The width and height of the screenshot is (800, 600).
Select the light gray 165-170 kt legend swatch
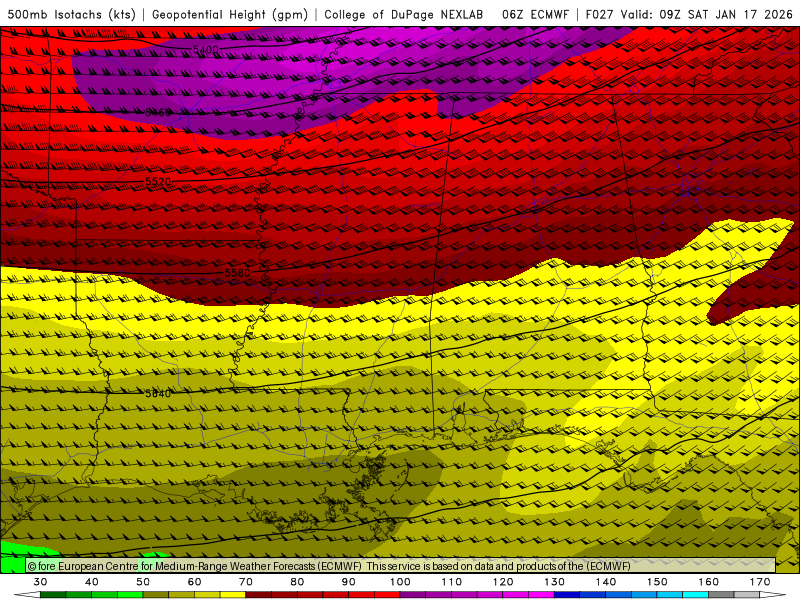click(x=747, y=595)
